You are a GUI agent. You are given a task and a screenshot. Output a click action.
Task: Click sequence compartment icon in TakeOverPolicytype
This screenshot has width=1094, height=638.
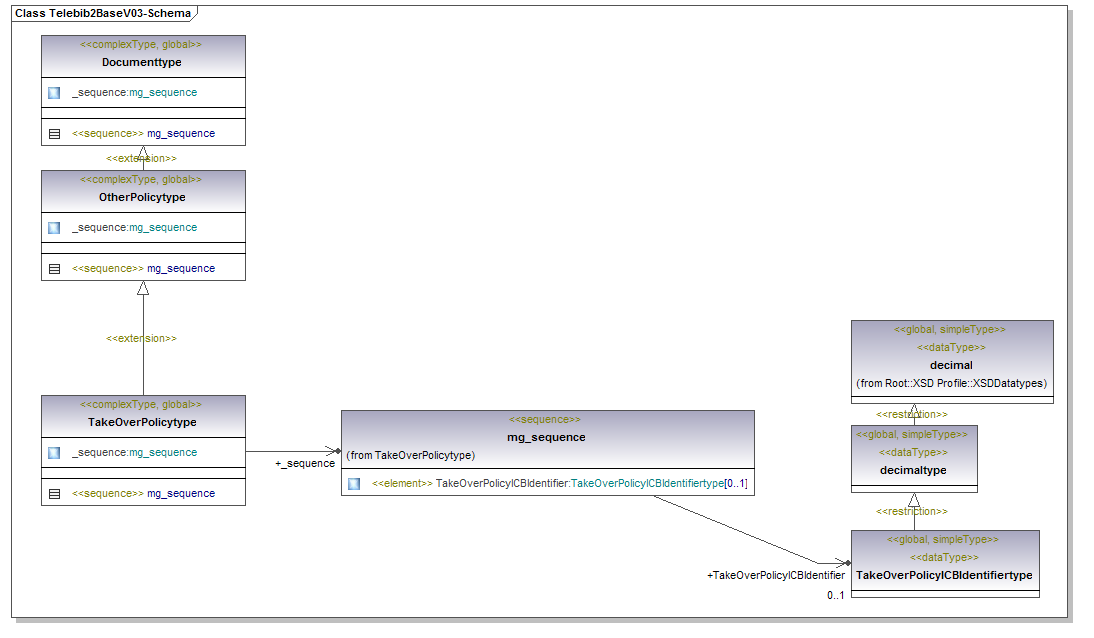pos(54,494)
